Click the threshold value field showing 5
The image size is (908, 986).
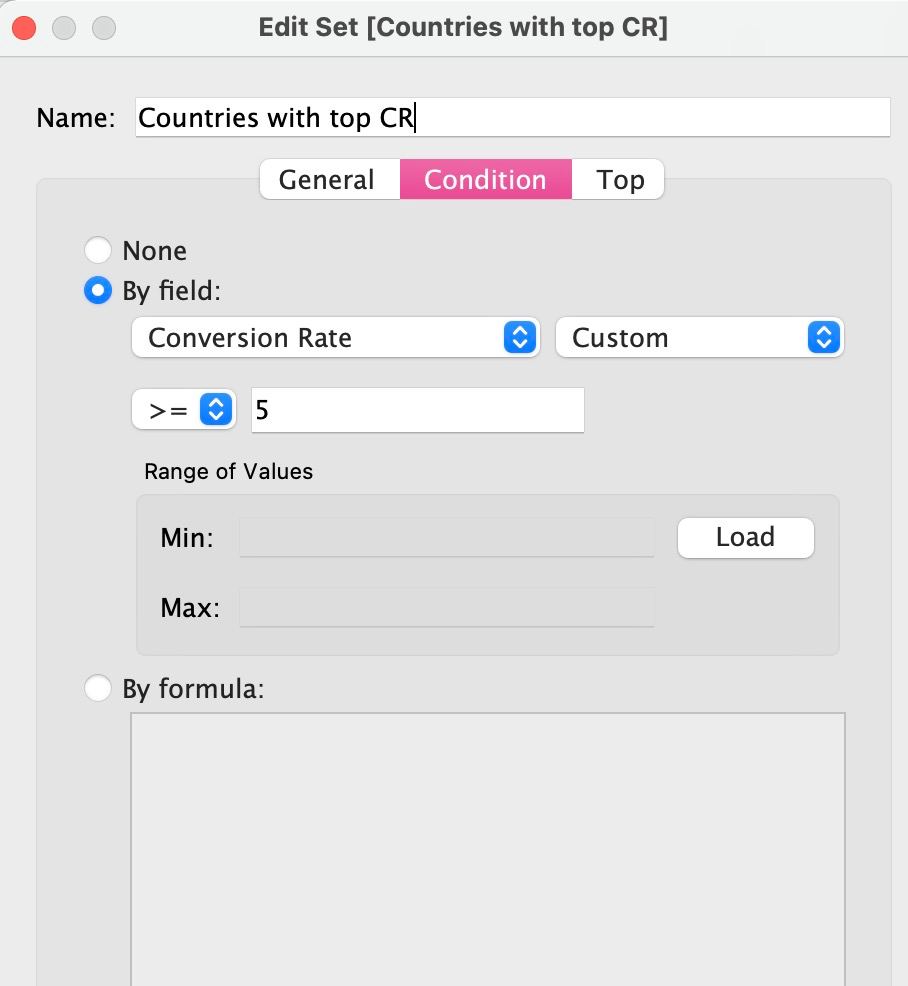(418, 410)
